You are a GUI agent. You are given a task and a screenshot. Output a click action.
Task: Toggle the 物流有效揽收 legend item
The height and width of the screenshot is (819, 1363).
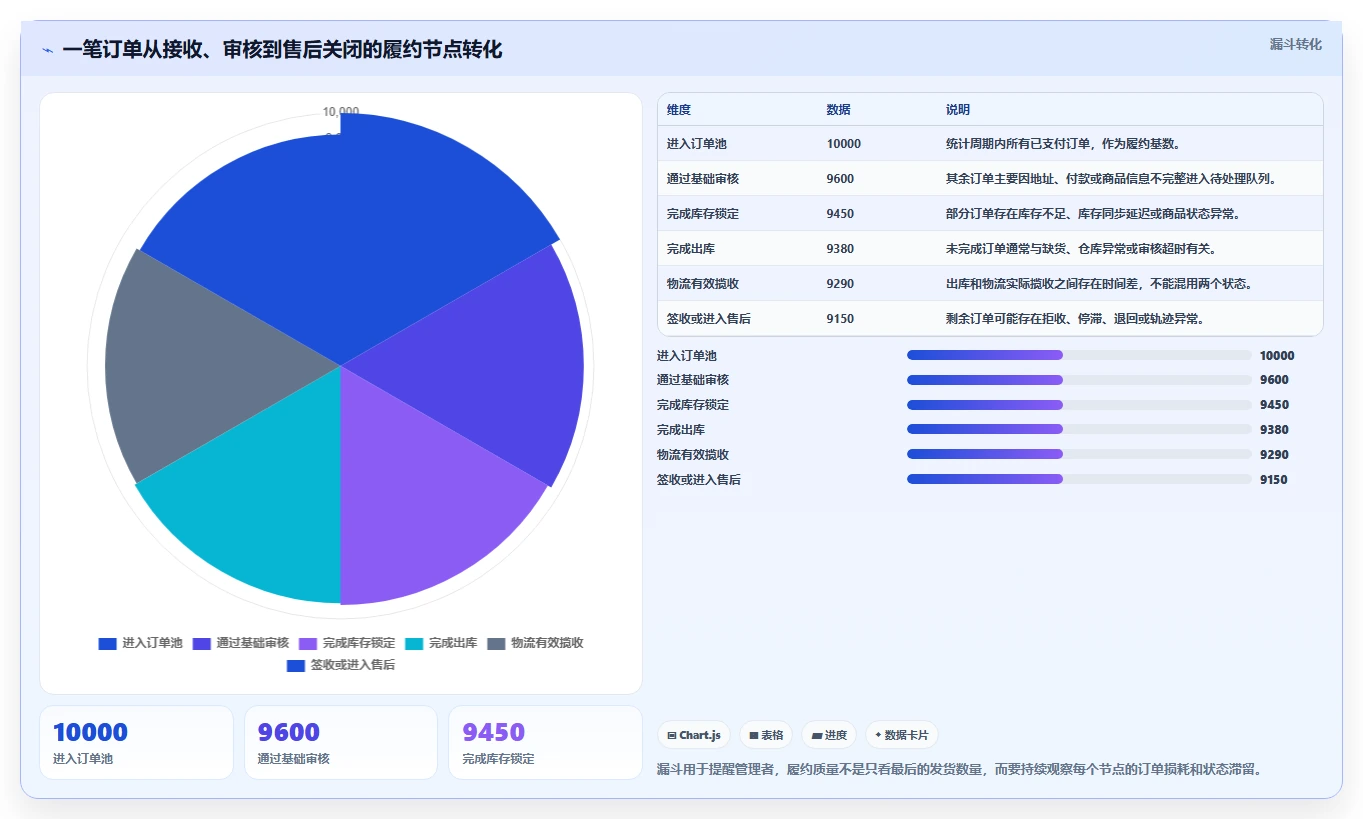pyautogui.click(x=535, y=643)
